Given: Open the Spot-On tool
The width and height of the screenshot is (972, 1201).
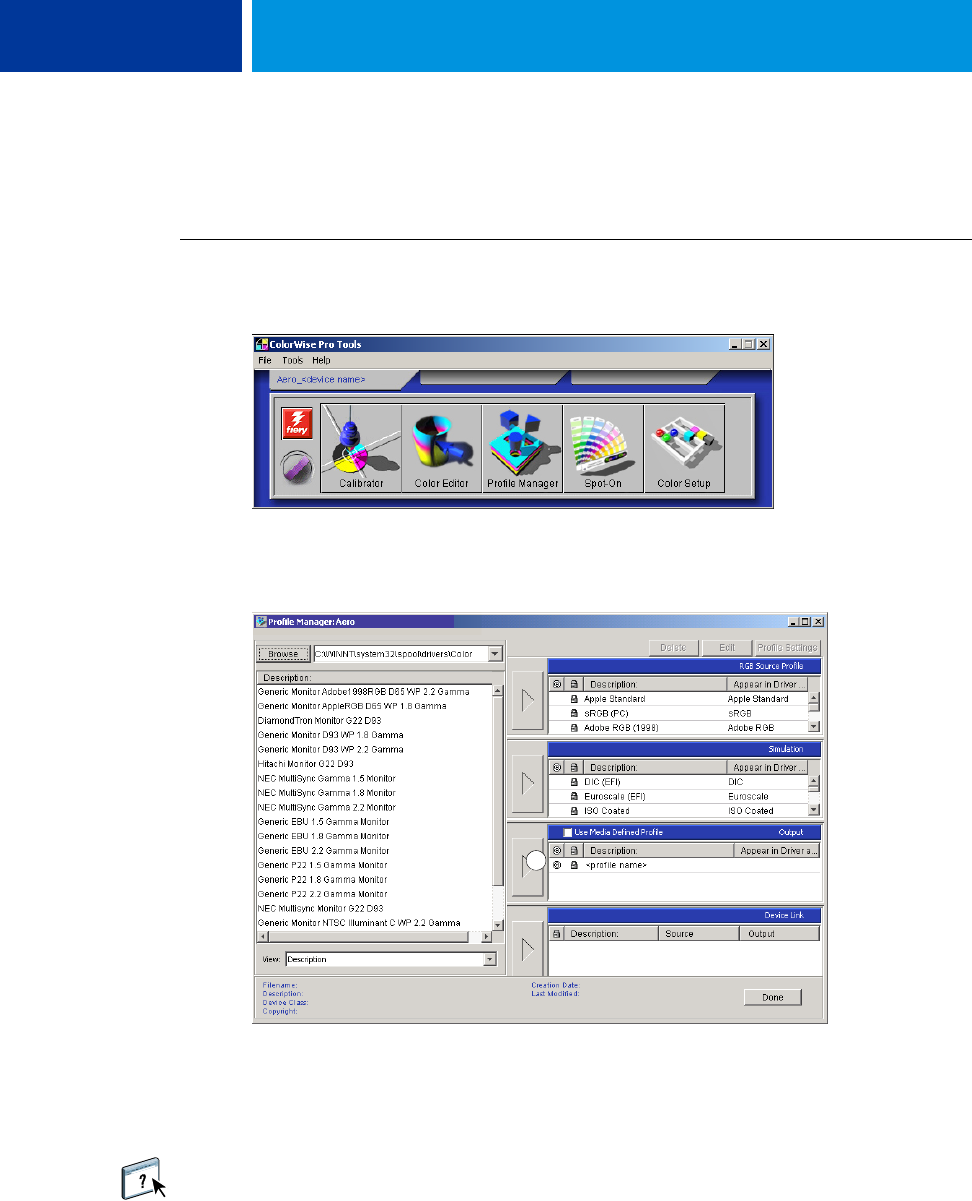Looking at the screenshot, I should 603,448.
